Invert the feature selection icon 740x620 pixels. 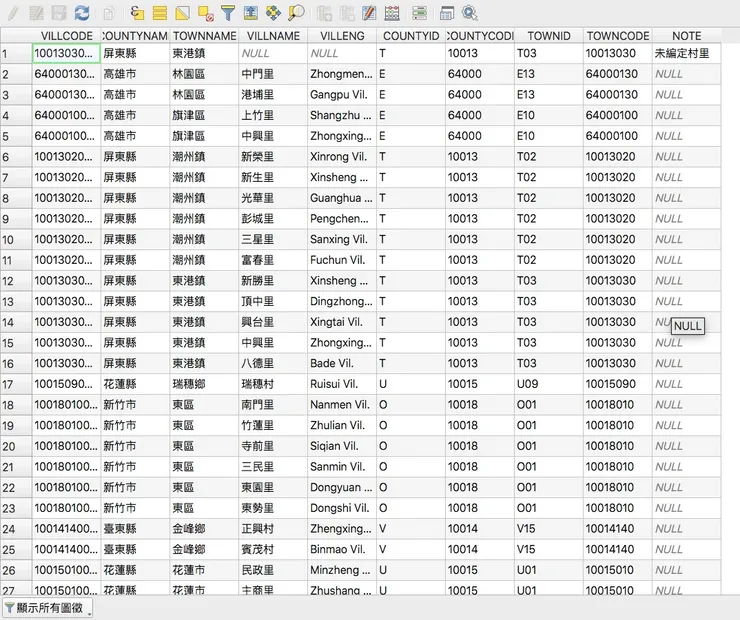click(182, 13)
